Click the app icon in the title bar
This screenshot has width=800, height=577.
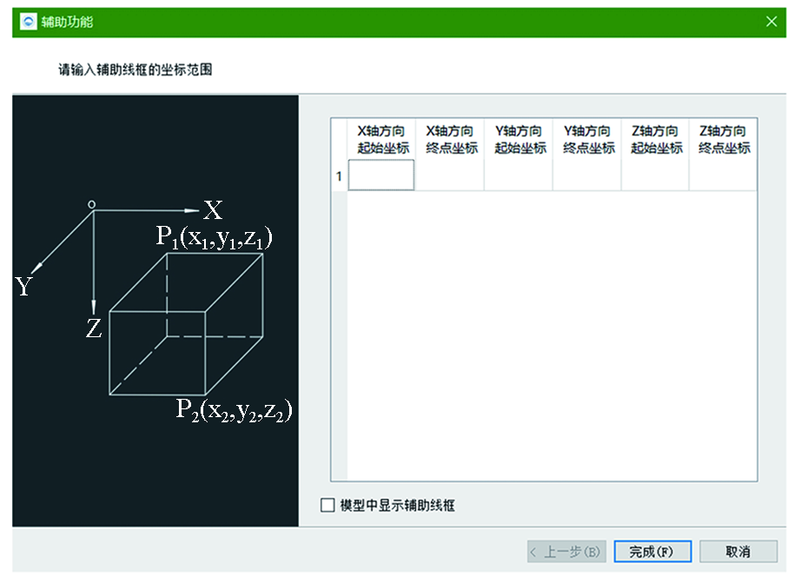click(28, 21)
